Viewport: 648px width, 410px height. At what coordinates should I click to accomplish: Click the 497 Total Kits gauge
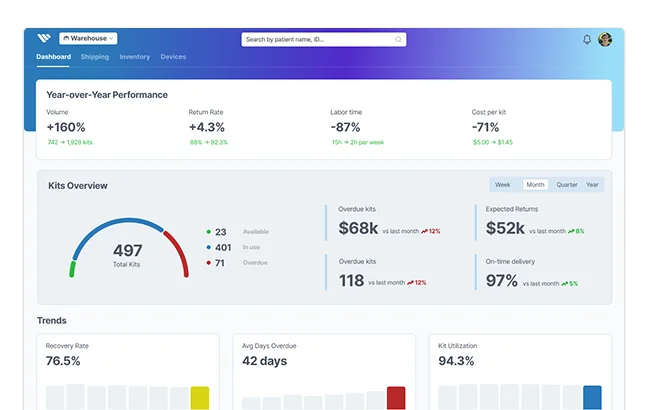tap(128, 250)
